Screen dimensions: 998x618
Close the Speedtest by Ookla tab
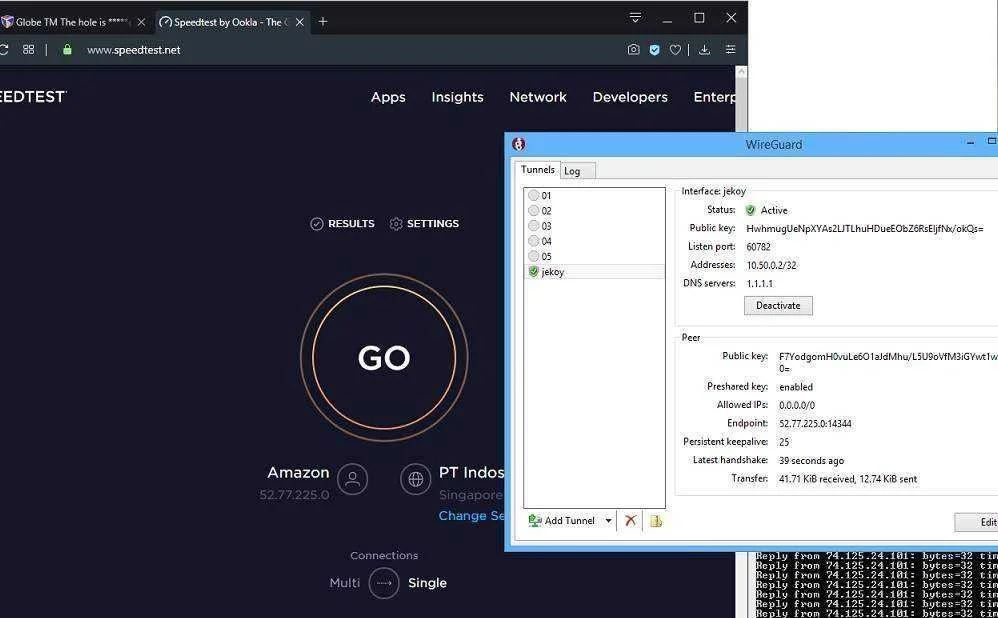(x=300, y=22)
